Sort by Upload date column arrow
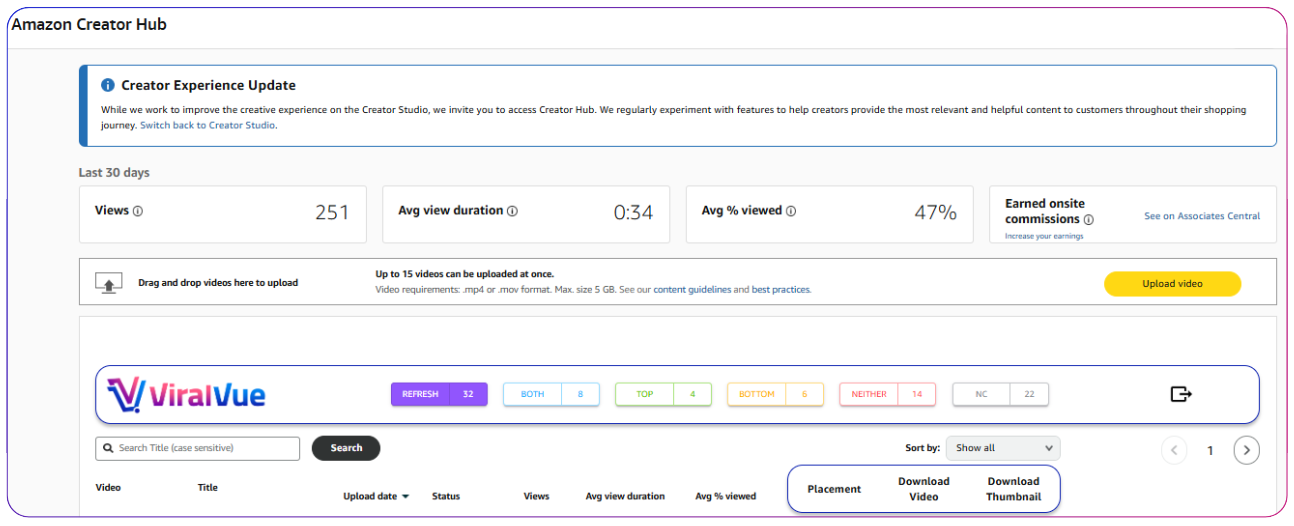This screenshot has height=526, width=1294. (406, 496)
